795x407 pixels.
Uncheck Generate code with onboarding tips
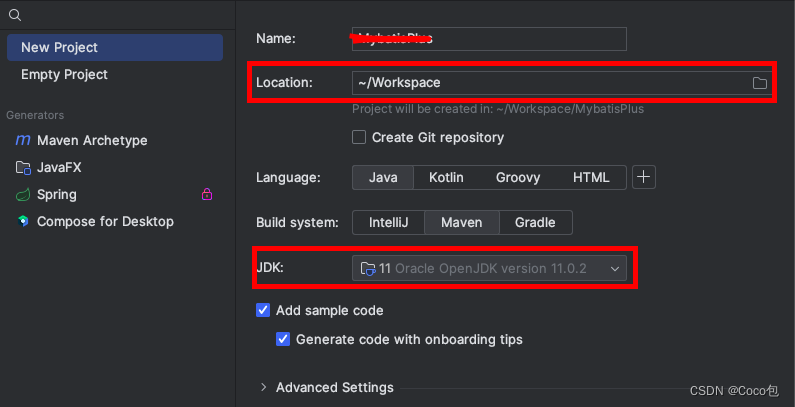[x=283, y=339]
